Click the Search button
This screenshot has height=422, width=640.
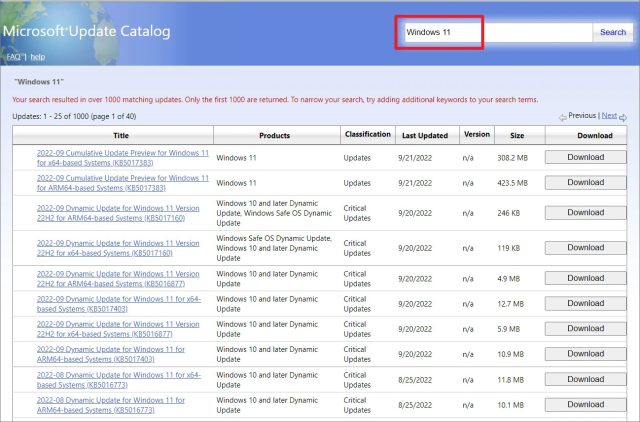click(x=613, y=32)
